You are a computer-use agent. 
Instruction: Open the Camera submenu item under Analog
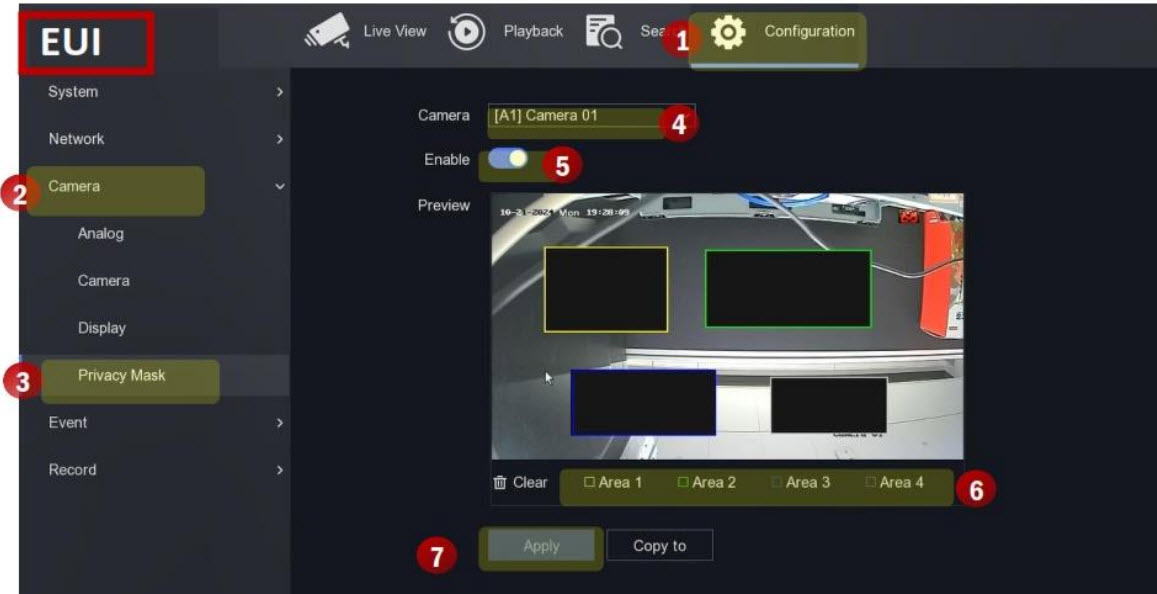103,281
